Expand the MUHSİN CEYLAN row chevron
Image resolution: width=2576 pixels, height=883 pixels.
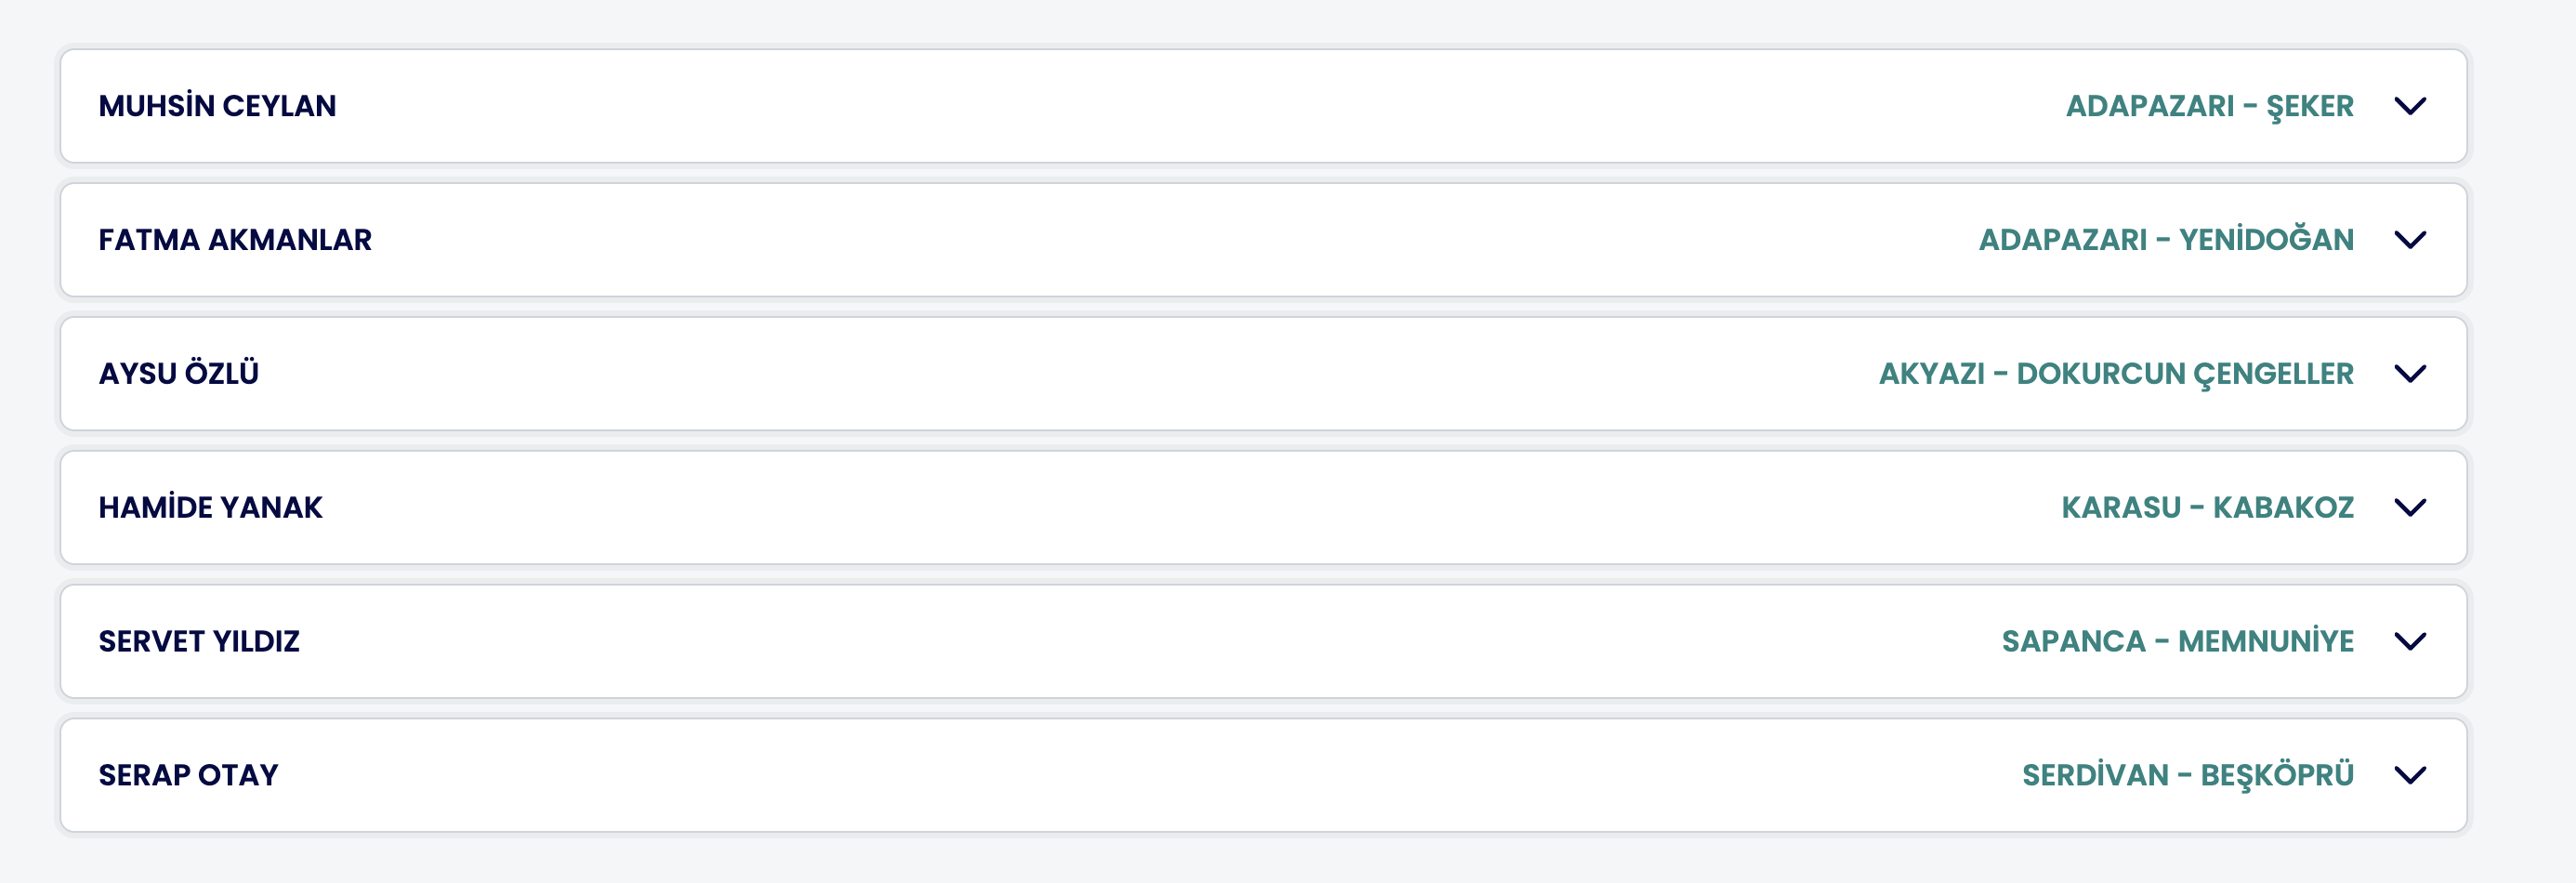2410,106
